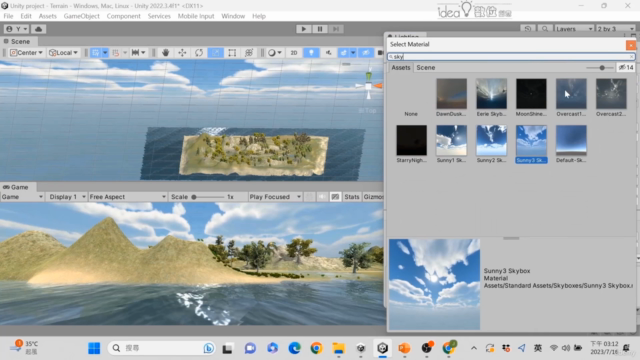Toggle scene lighting bulb button
Screen dimensions: 640x360
point(311,53)
